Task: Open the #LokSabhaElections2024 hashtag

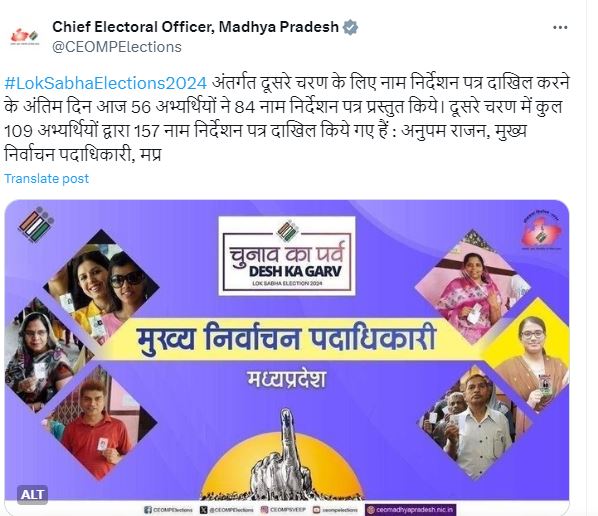Action: pos(106,83)
